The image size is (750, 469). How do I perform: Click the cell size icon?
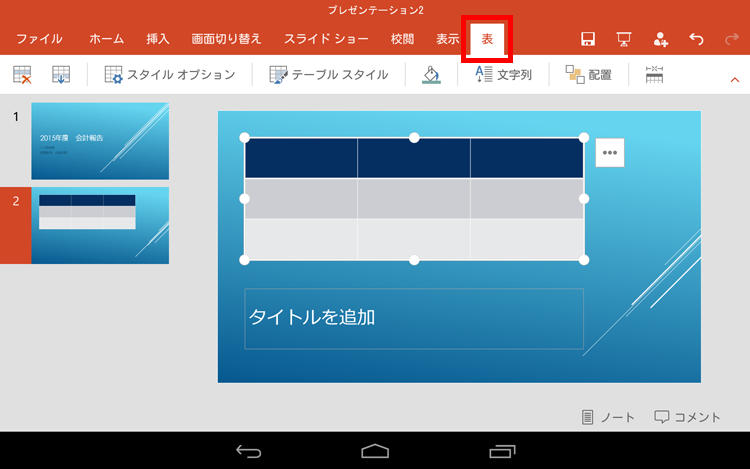tap(654, 75)
